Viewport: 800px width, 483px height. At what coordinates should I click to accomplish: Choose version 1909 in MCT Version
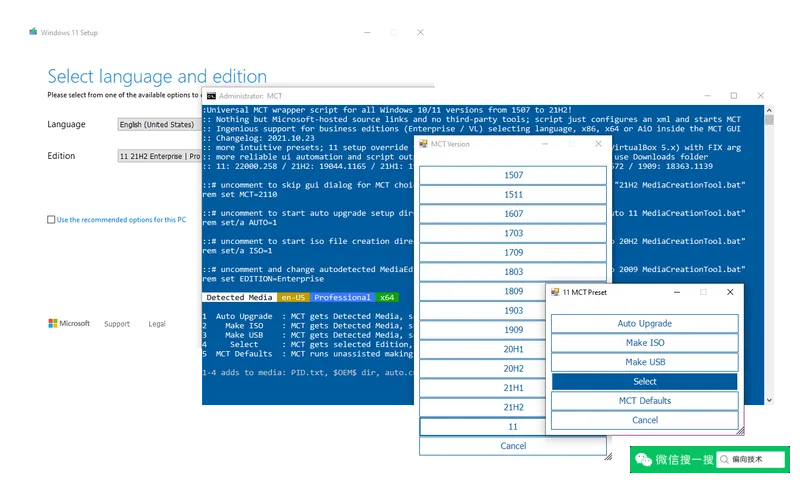pyautogui.click(x=483, y=330)
